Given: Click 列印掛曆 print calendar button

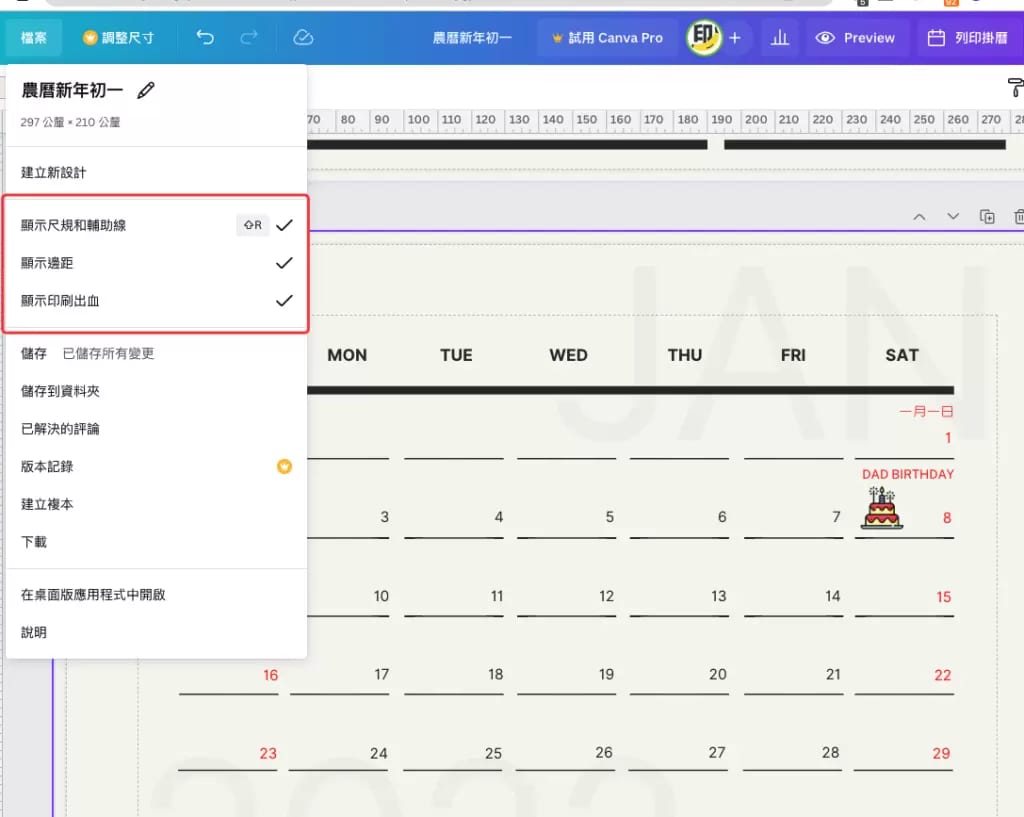Looking at the screenshot, I should point(968,38).
